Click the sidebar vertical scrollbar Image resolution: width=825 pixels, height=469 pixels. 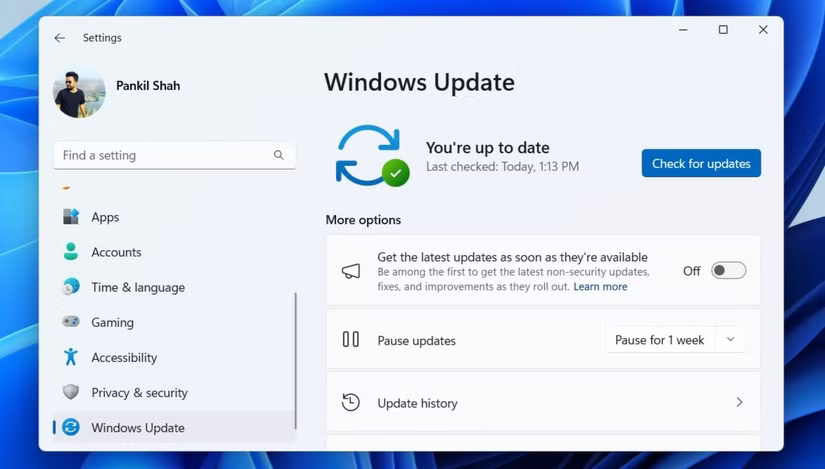295,361
